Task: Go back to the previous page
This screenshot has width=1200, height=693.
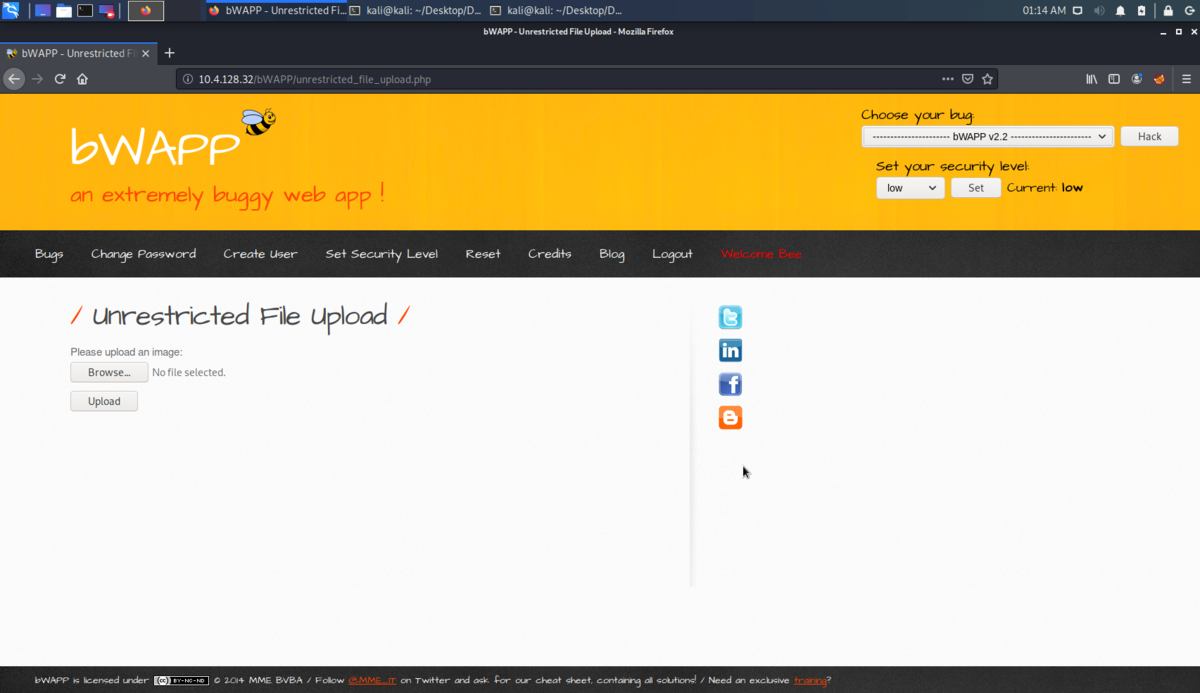Action: (x=14, y=79)
